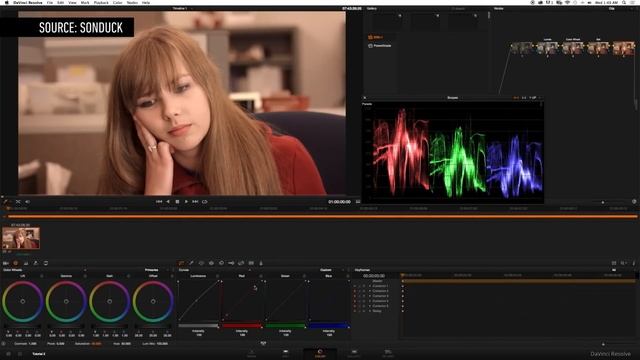Click the stop button under the viewer
The height and width of the screenshot is (360, 640).
177,202
